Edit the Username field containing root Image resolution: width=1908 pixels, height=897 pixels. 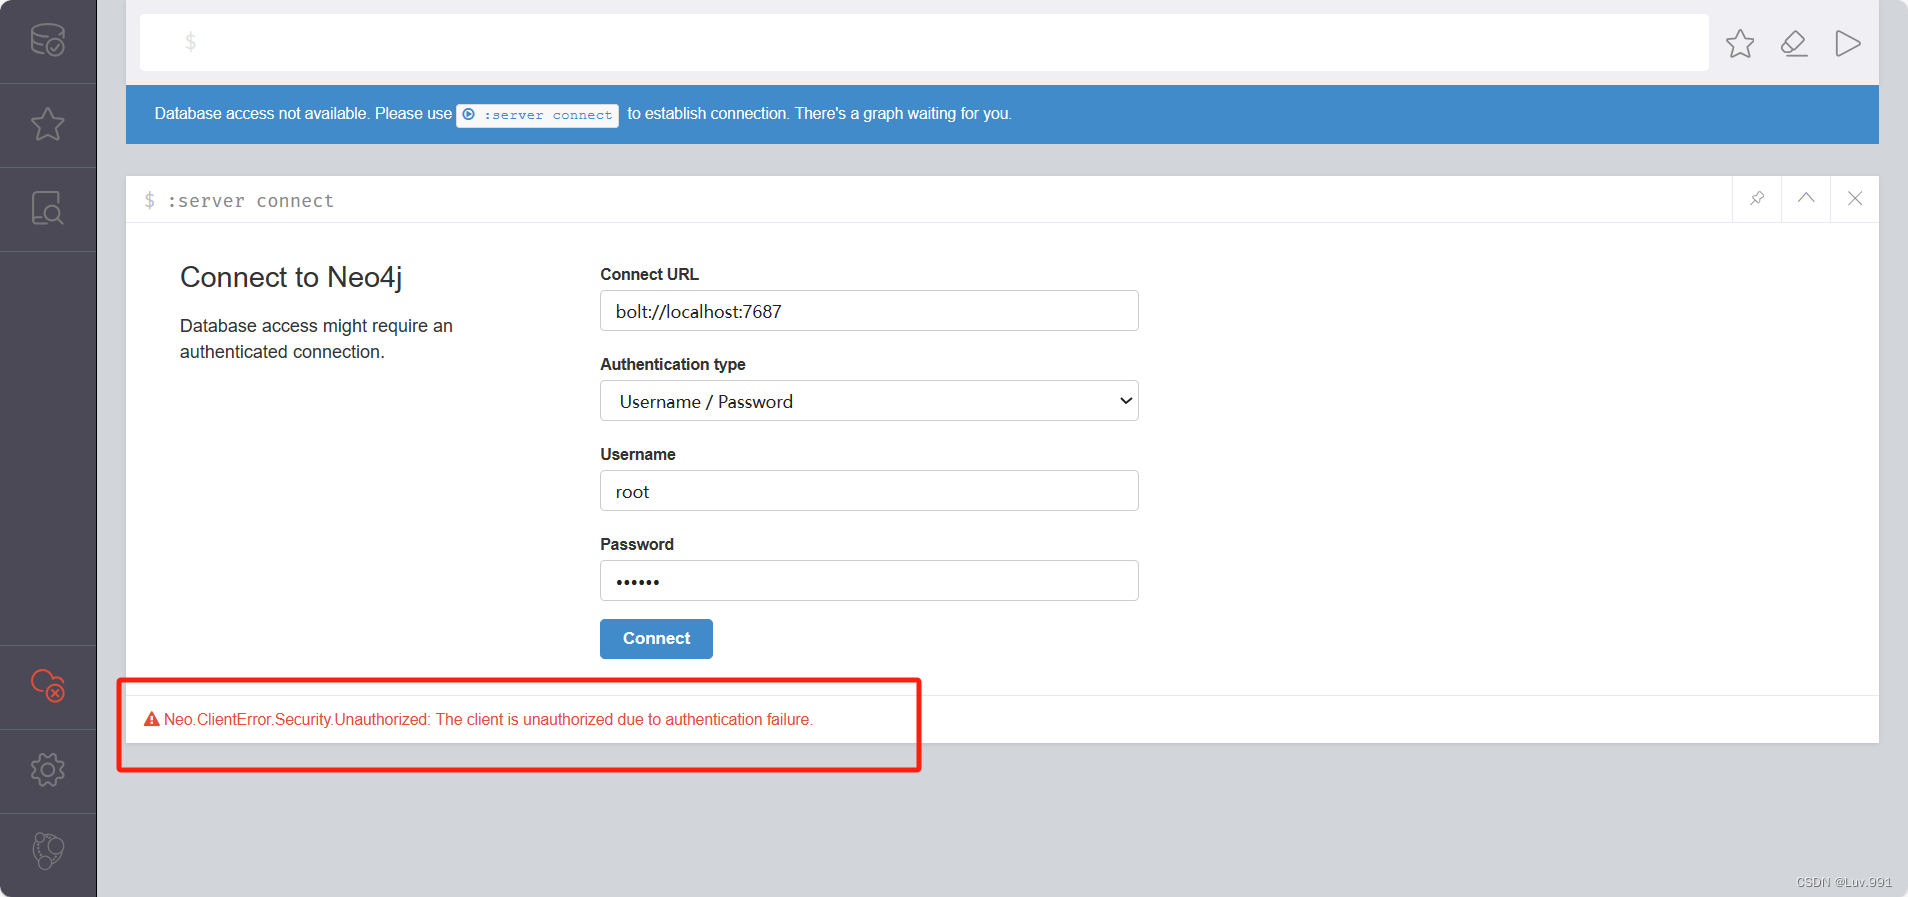[x=869, y=491]
